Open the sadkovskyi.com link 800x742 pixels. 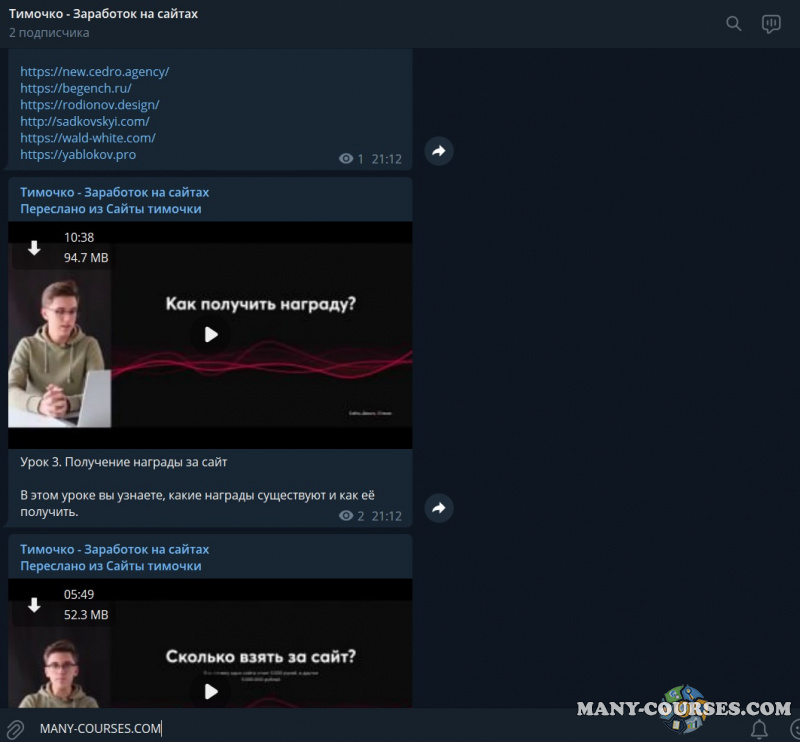(85, 121)
